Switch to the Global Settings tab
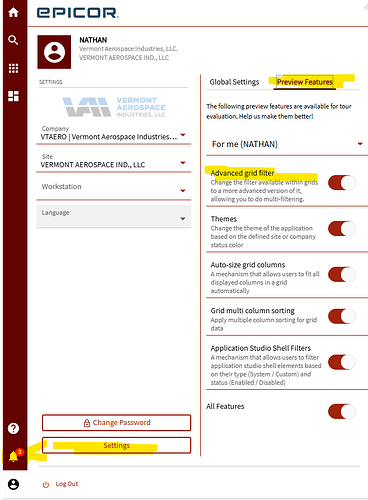The width and height of the screenshot is (368, 500). point(234,82)
